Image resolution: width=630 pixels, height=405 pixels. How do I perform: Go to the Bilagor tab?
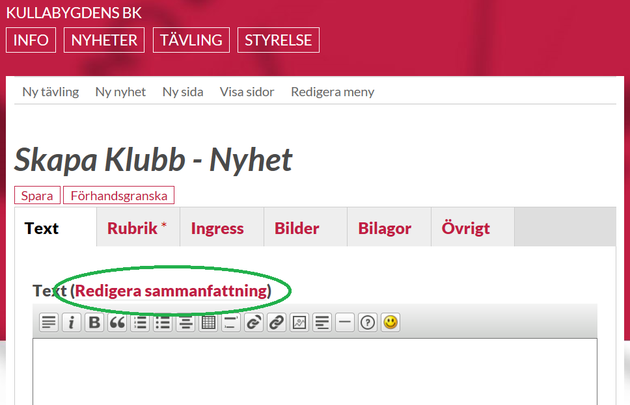pyautogui.click(x=384, y=228)
